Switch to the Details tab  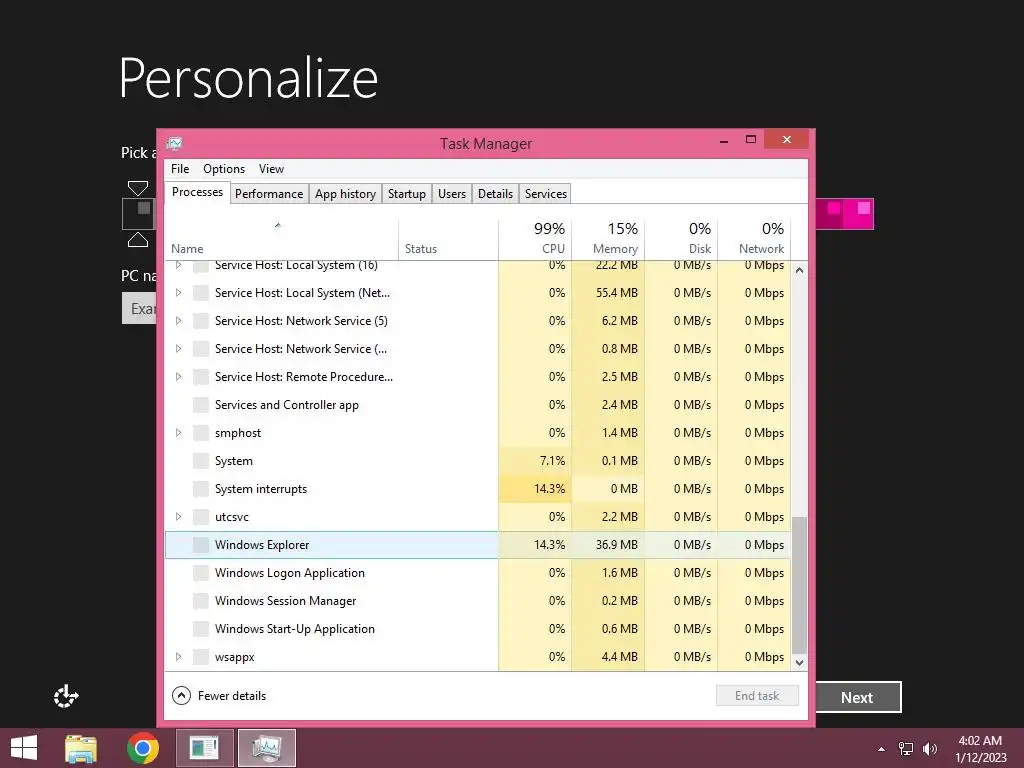[495, 193]
